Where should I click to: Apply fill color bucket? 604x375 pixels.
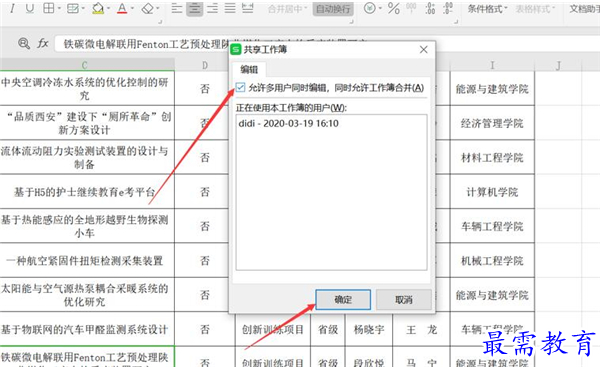pos(98,8)
